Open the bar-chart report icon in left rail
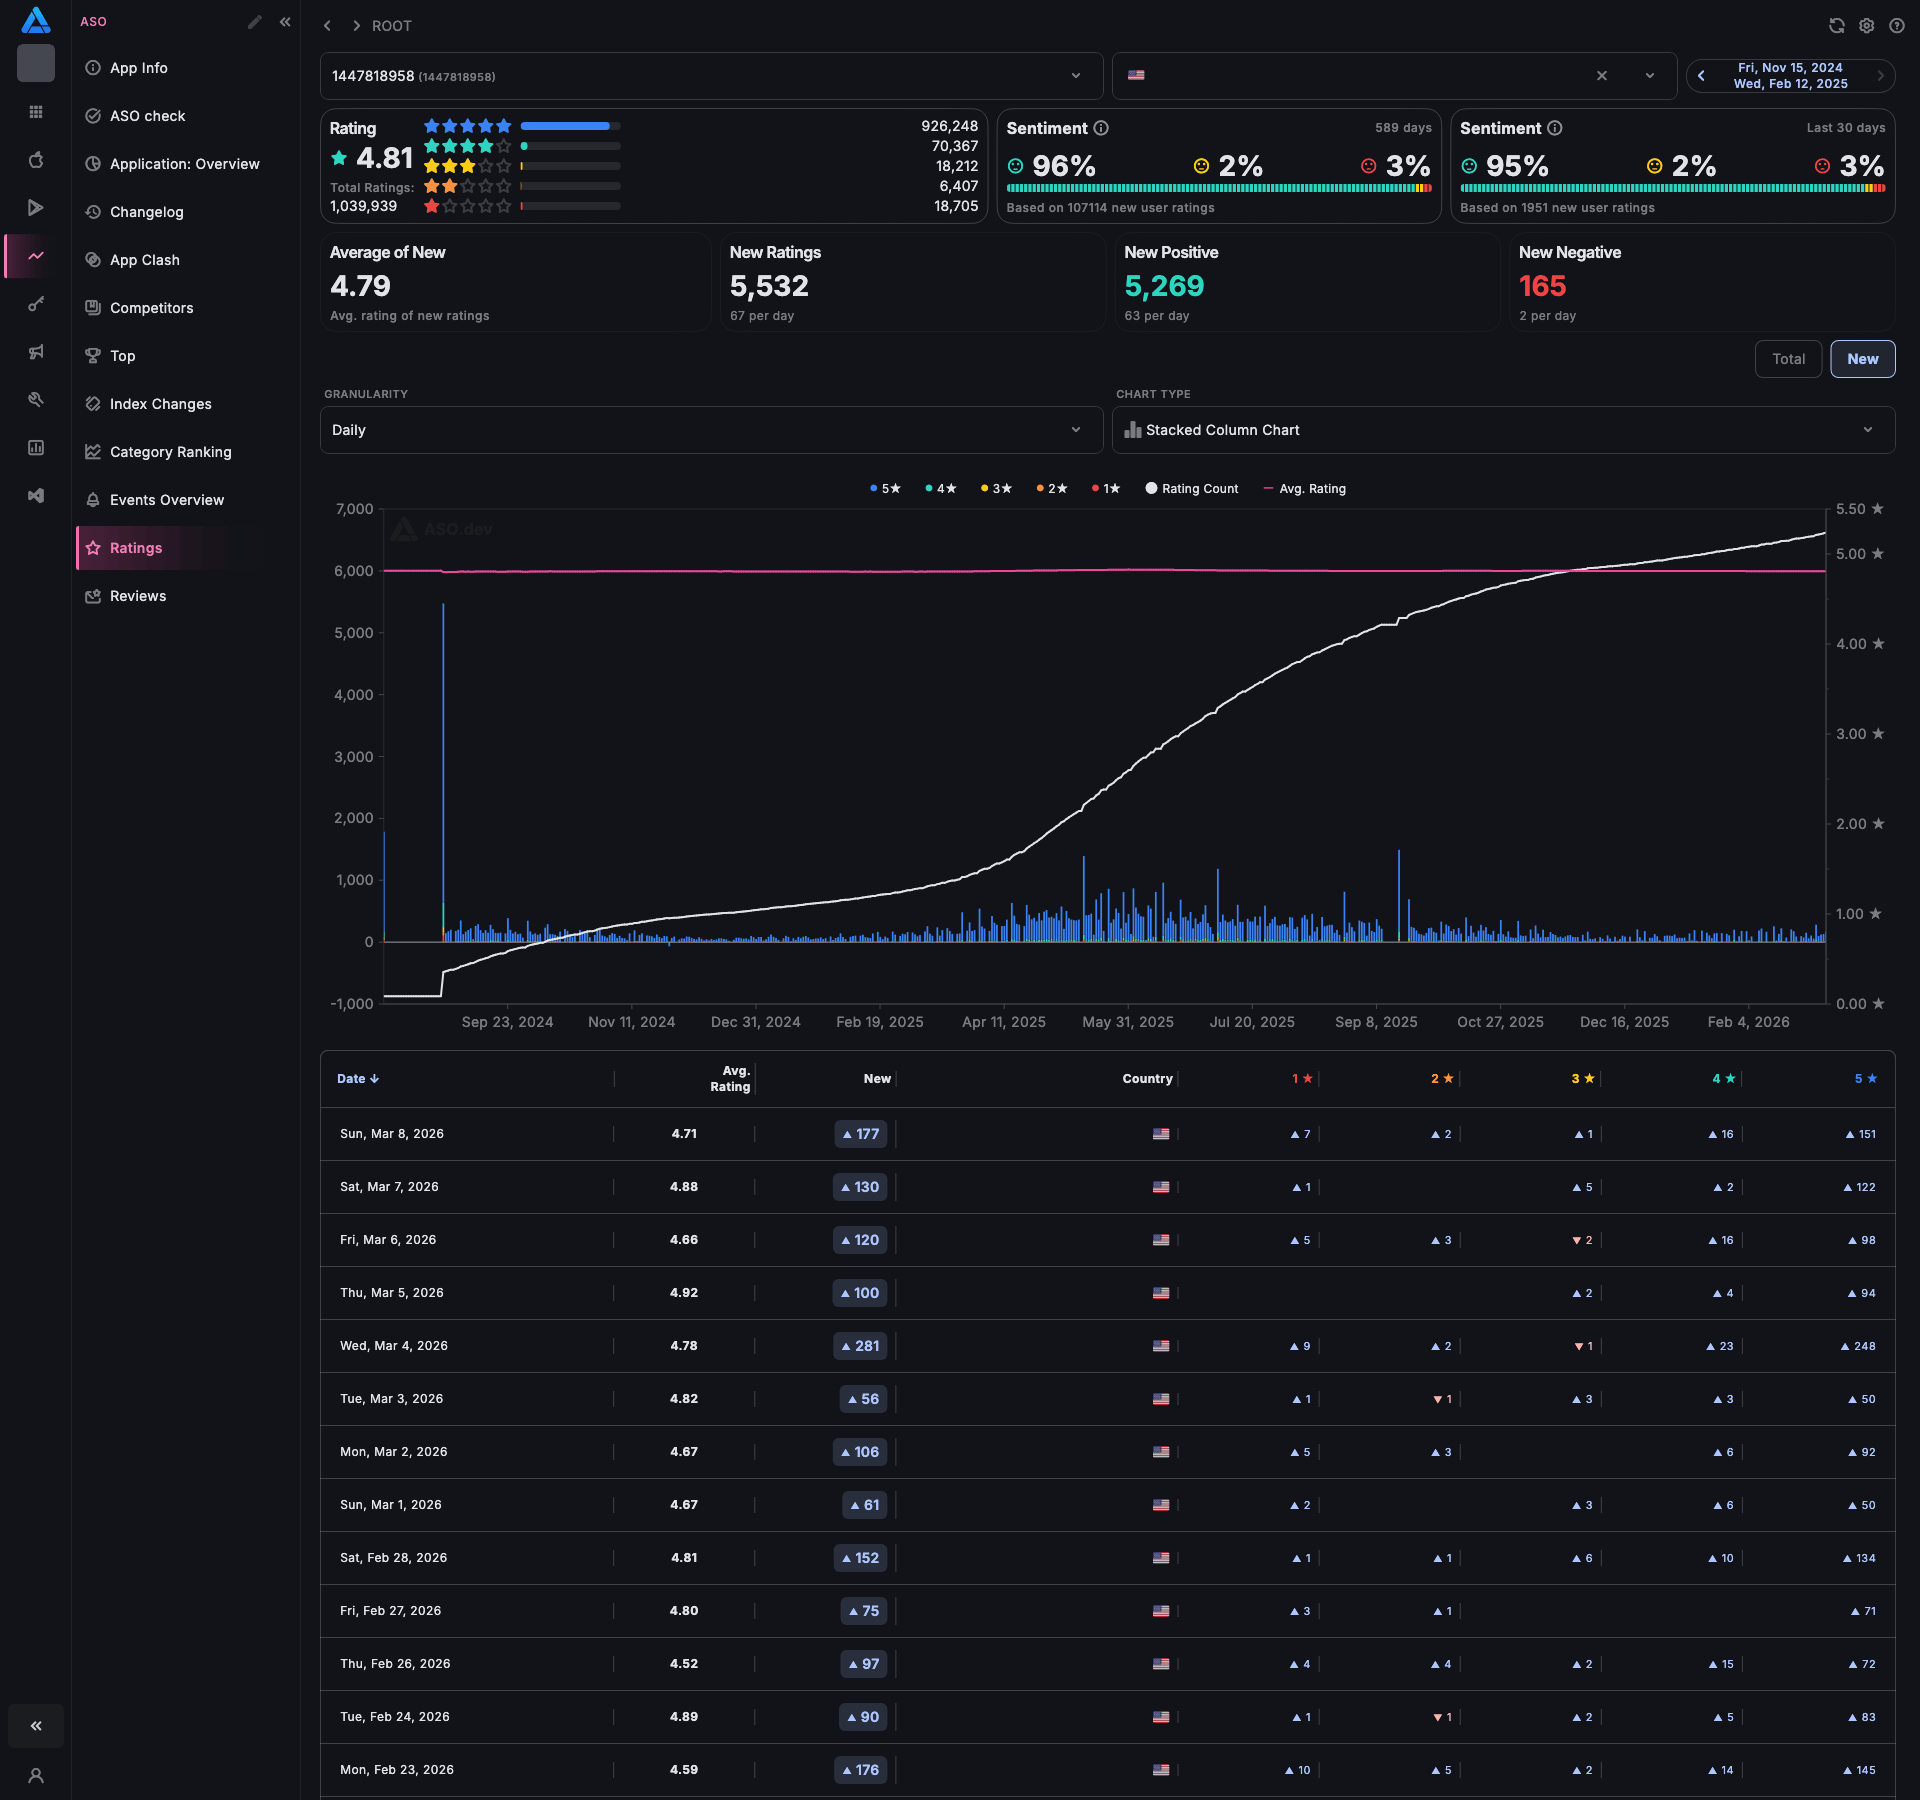1920x1800 pixels. [x=36, y=448]
